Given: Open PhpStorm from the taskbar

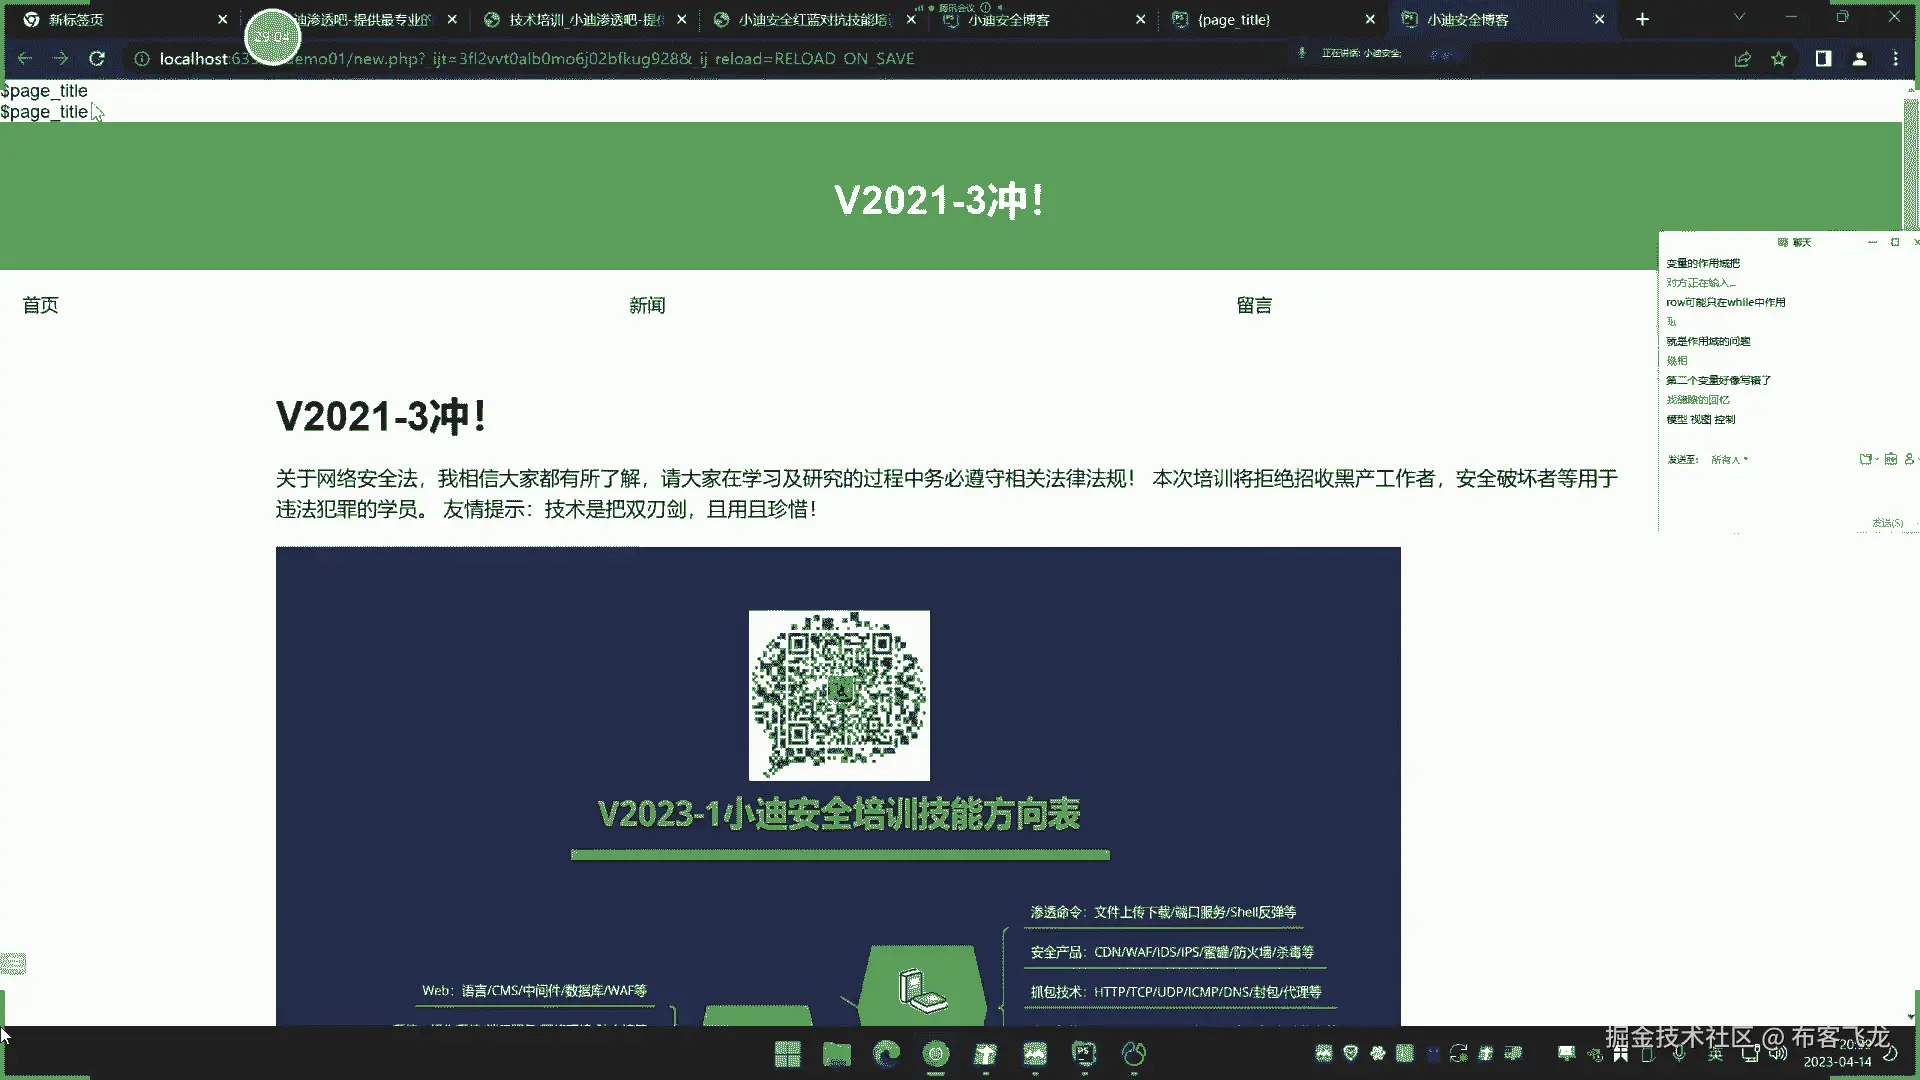Looking at the screenshot, I should click(x=1084, y=1053).
